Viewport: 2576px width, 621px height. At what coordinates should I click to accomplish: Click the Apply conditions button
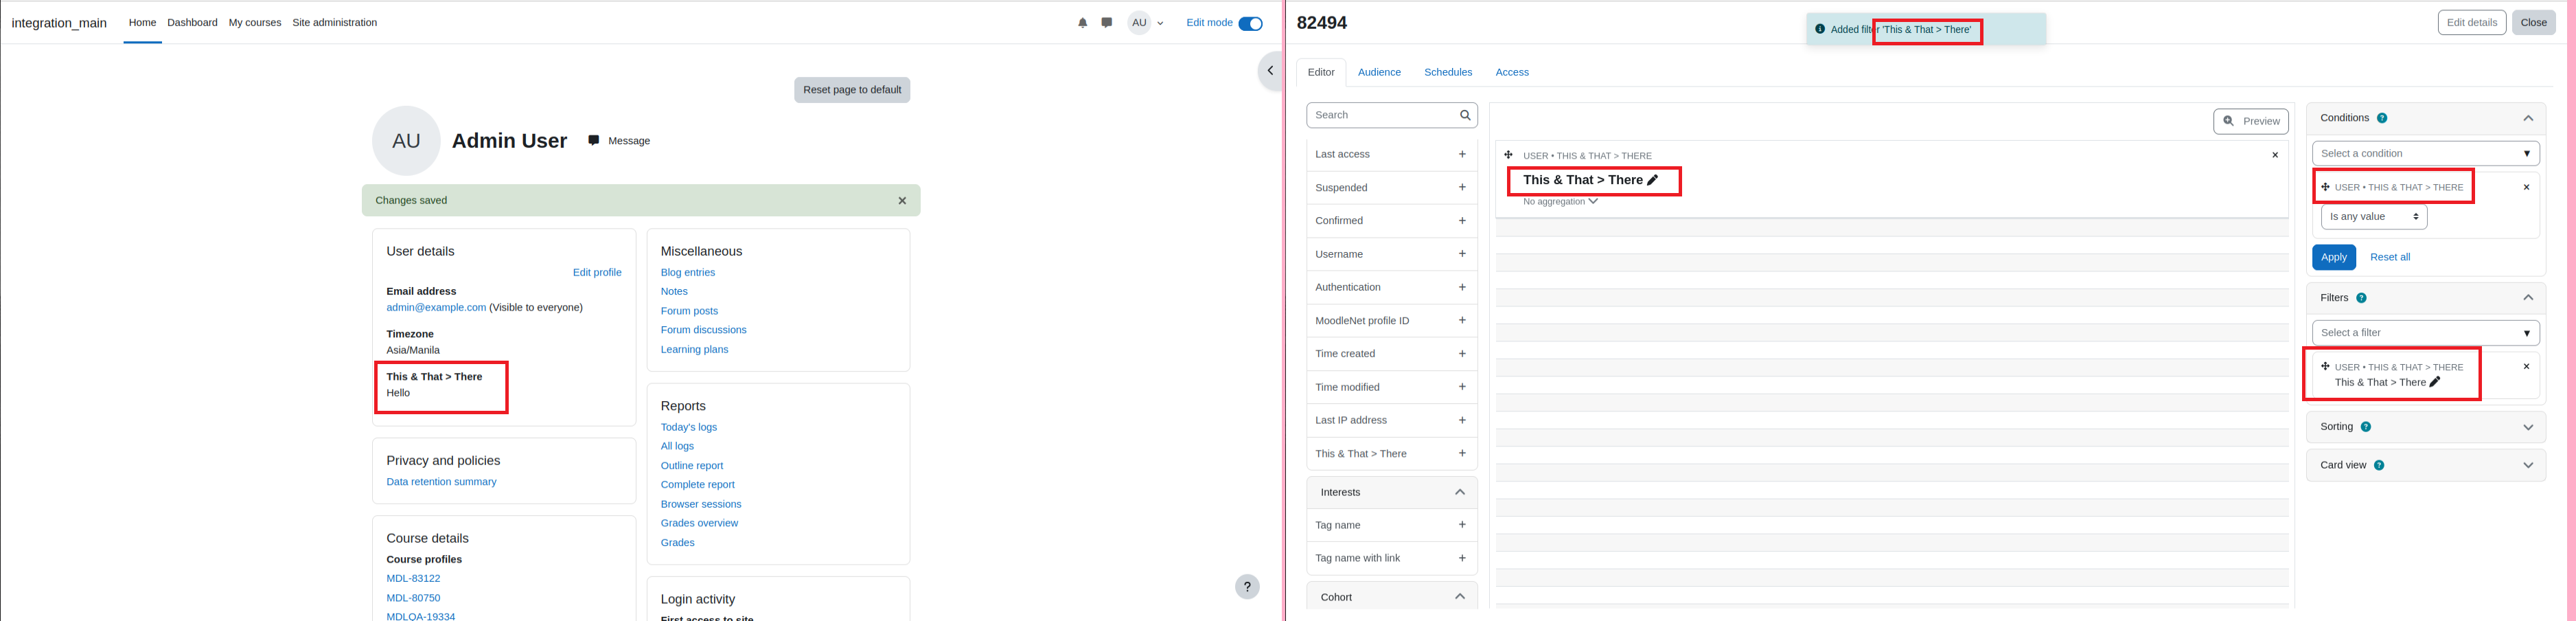coord(2333,258)
